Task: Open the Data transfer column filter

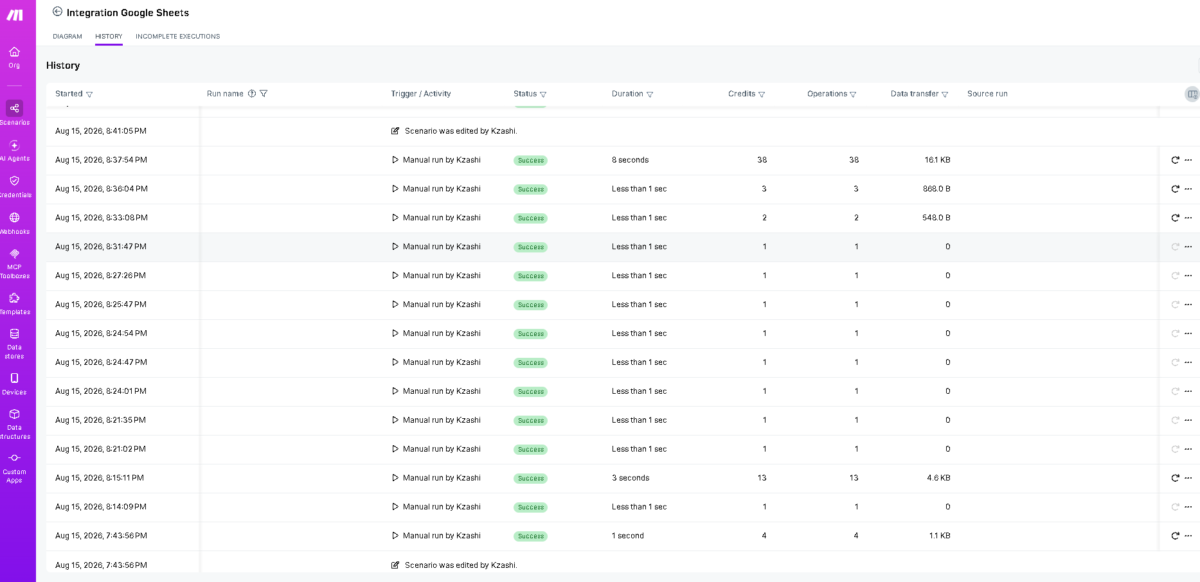Action: click(945, 94)
